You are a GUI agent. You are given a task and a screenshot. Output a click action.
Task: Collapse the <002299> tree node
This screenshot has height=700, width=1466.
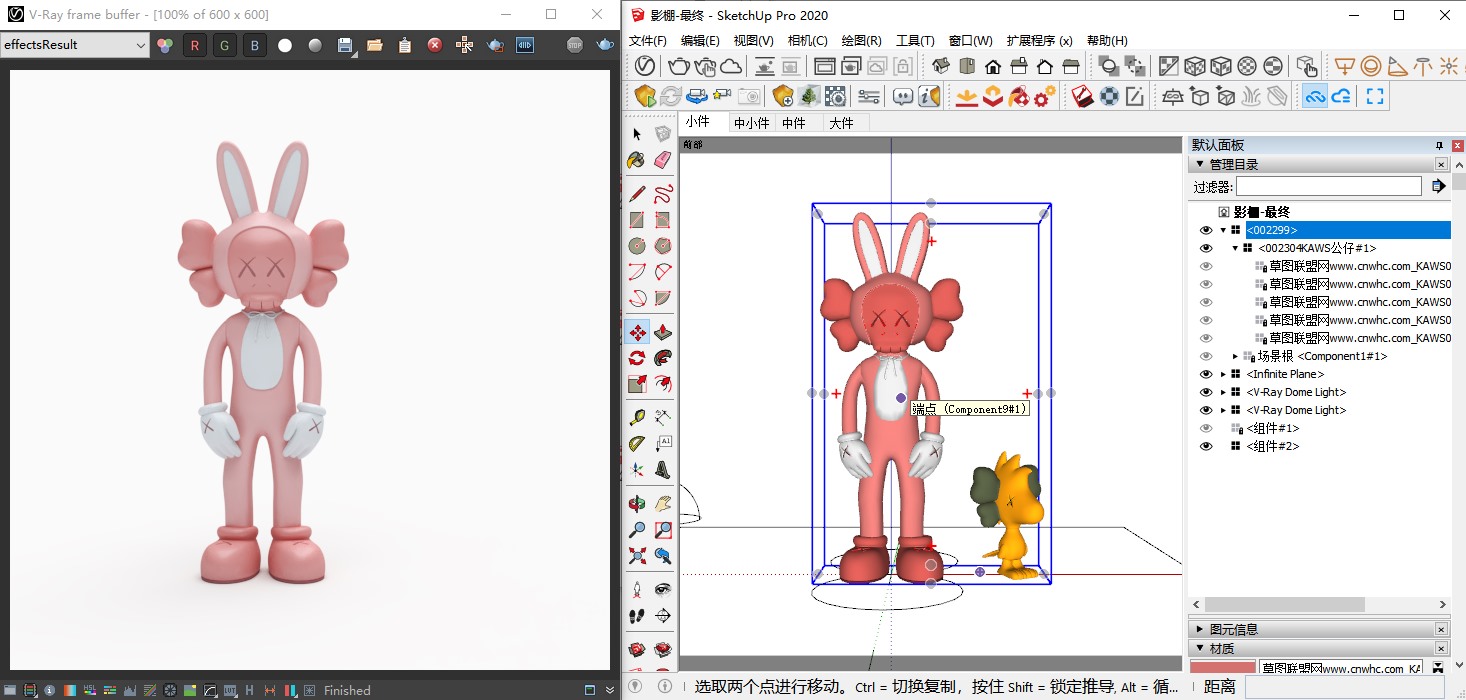tap(1223, 230)
